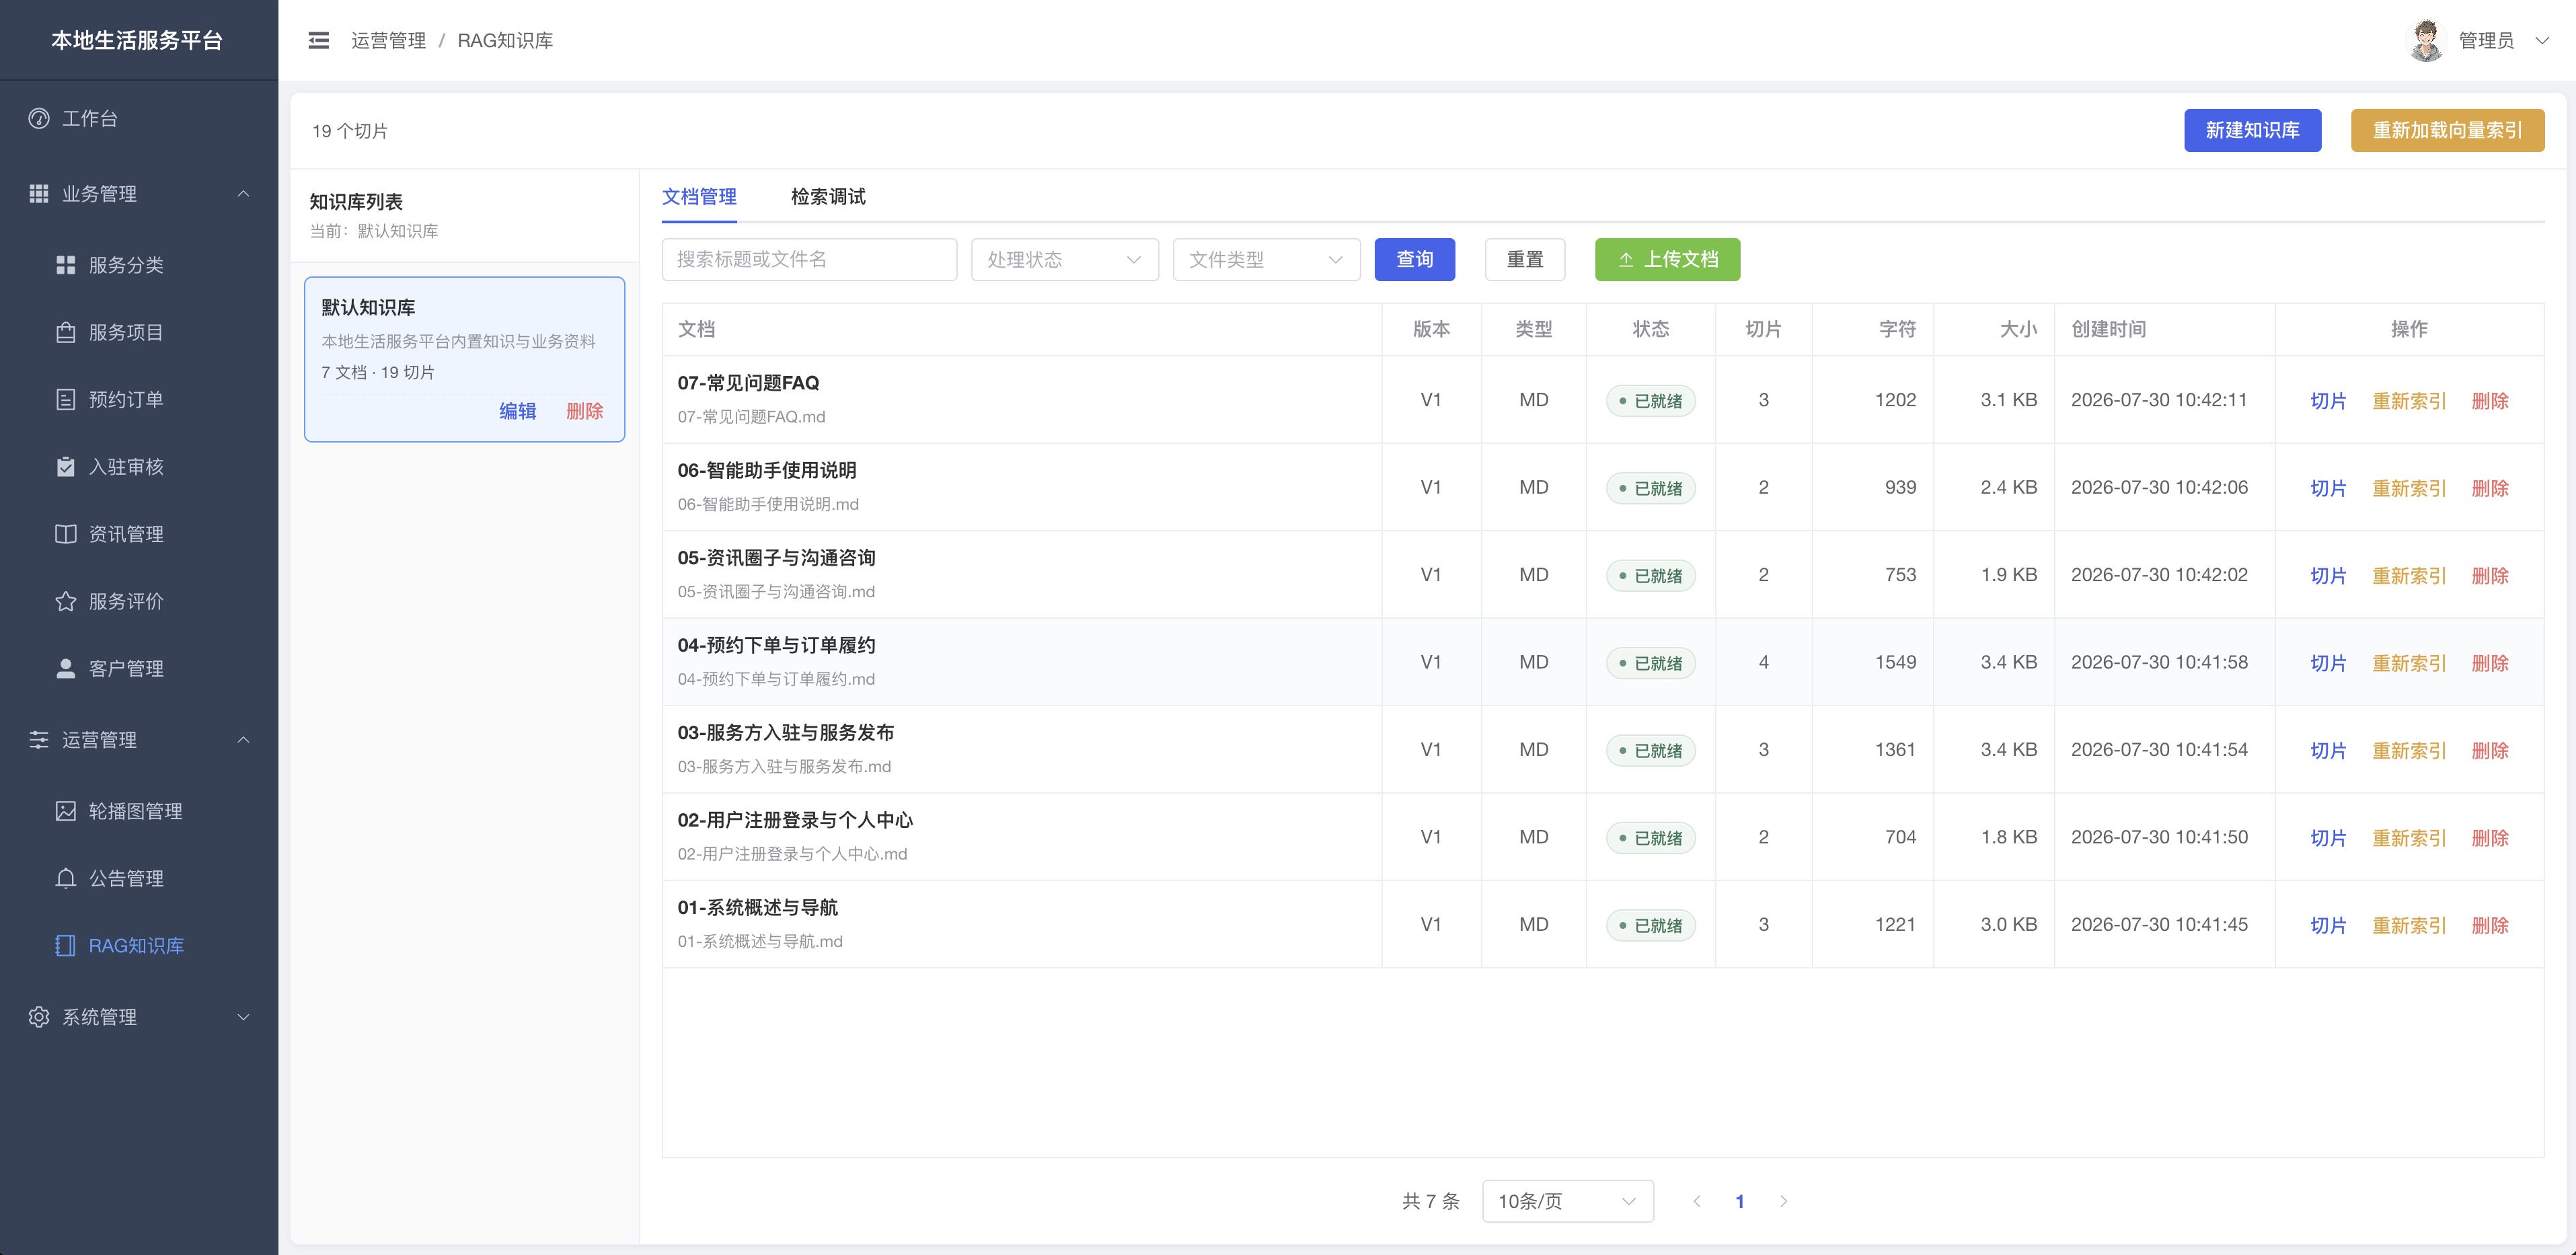2576x1255 pixels.
Task: Click the 运营管理 sliders icon
Action: [39, 739]
